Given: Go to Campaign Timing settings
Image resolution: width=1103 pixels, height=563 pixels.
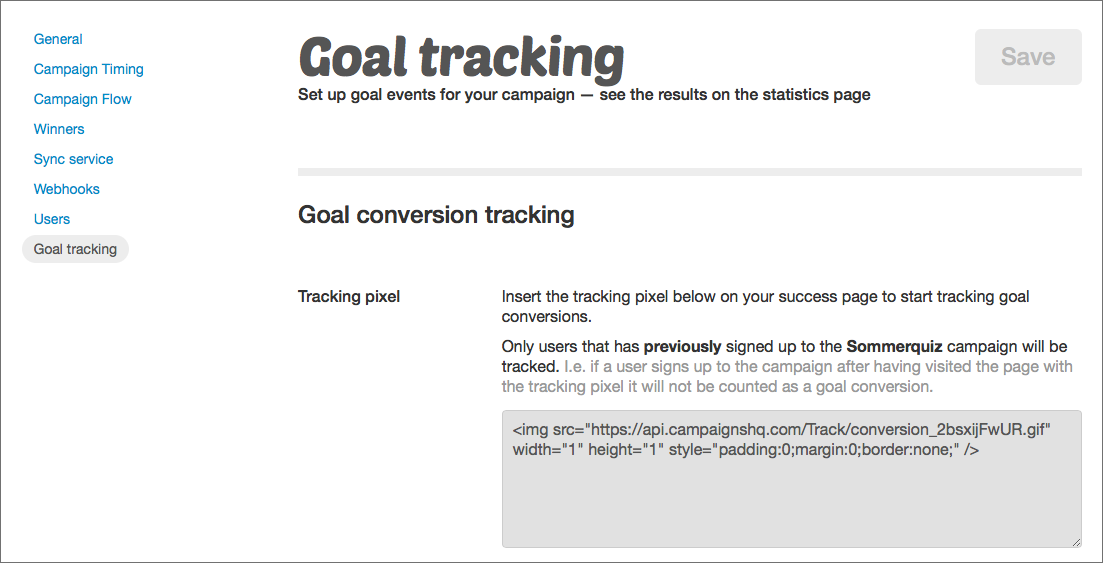Looking at the screenshot, I should (x=88, y=69).
